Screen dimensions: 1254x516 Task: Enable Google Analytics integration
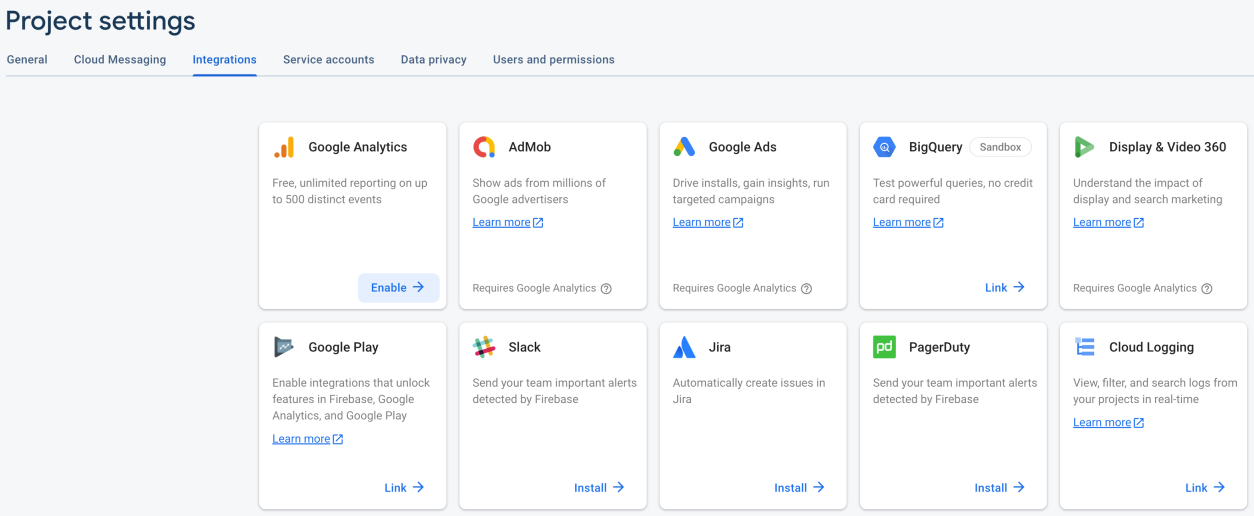(398, 288)
